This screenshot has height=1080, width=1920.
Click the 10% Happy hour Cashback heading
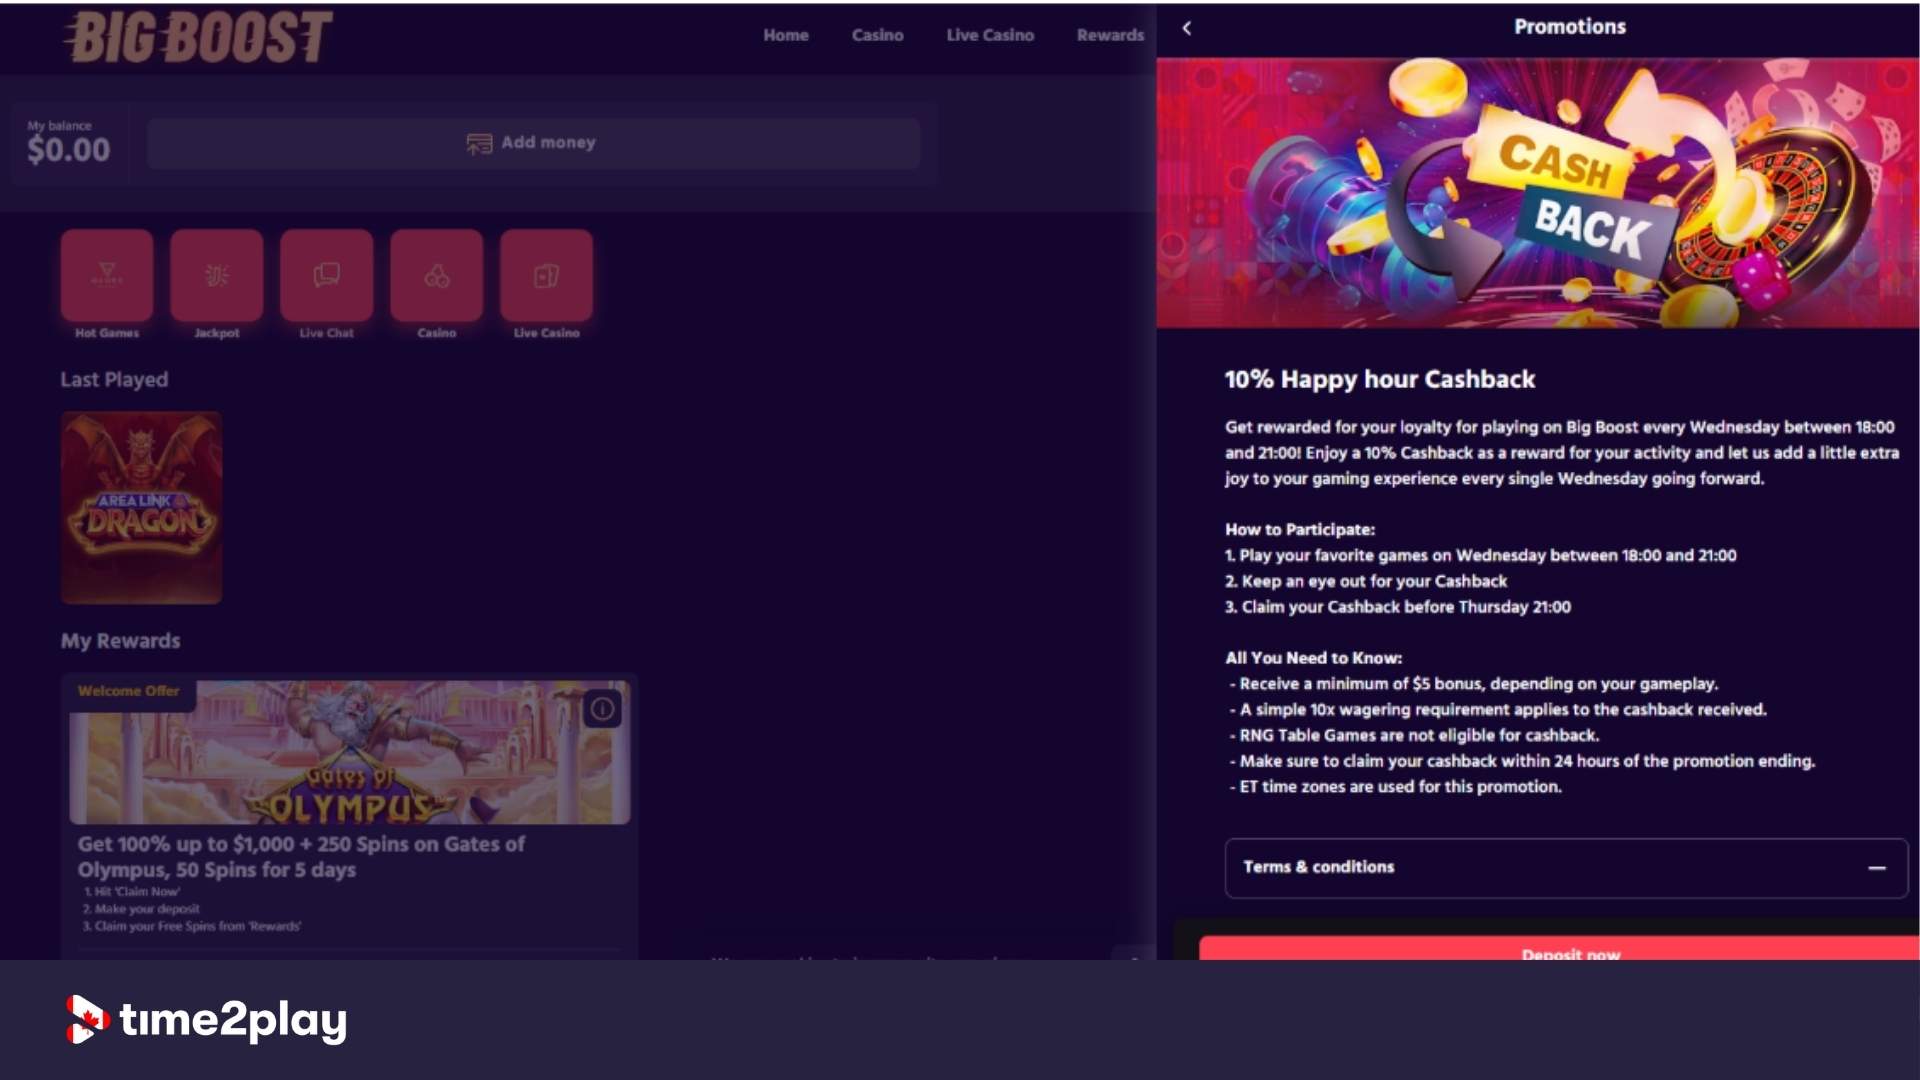1380,379
